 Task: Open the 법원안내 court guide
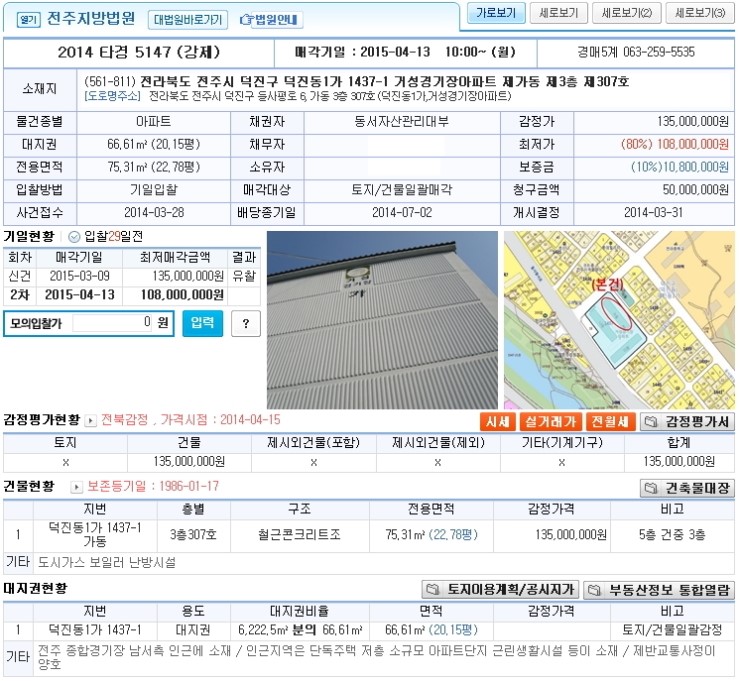269,20
